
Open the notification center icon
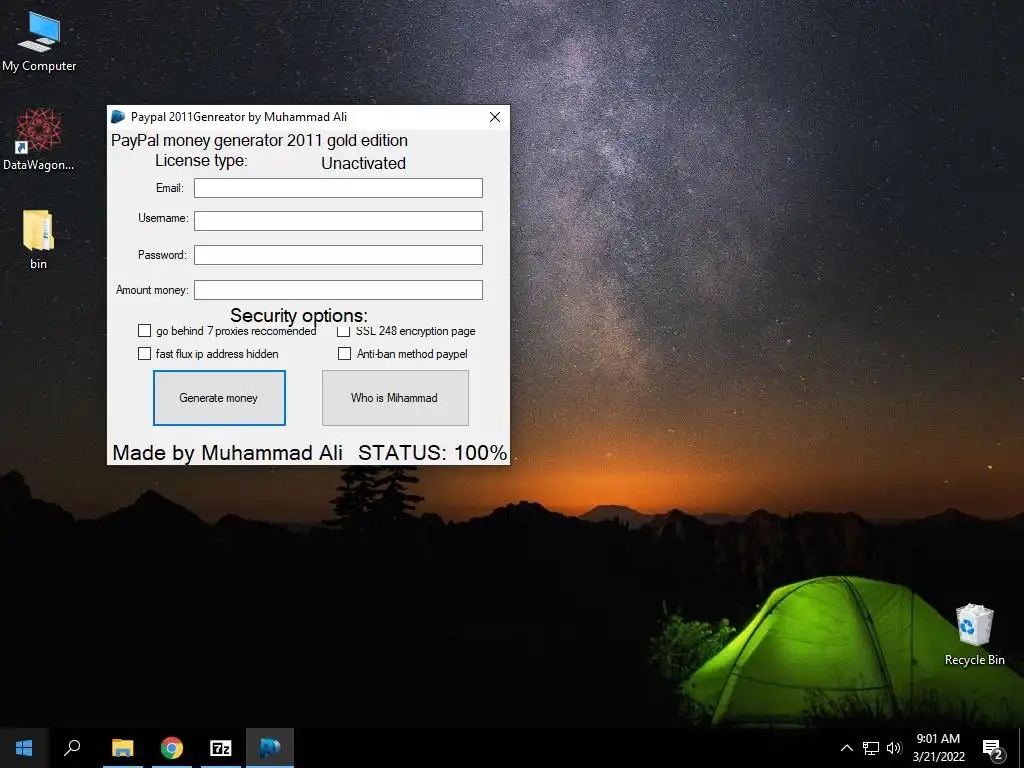(993, 748)
